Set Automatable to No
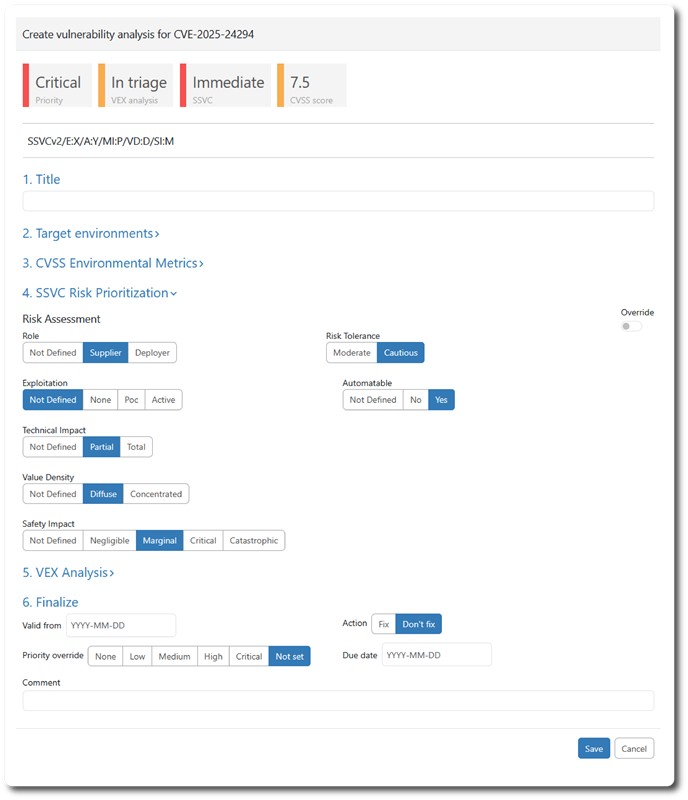The height and width of the screenshot is (800, 688). [x=416, y=399]
